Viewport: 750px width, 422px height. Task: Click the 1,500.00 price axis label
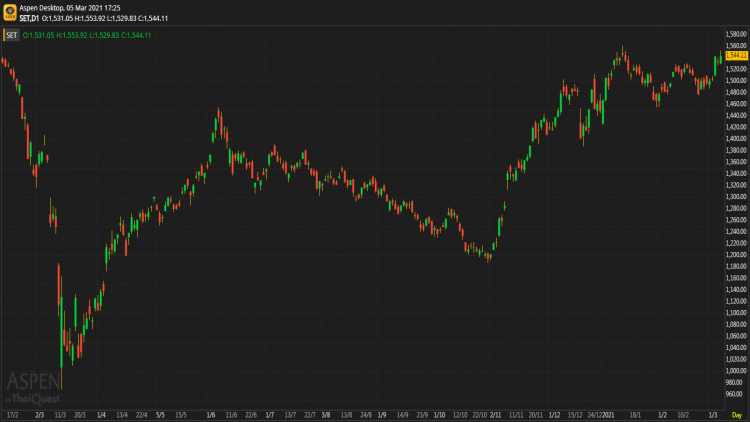click(x=736, y=80)
